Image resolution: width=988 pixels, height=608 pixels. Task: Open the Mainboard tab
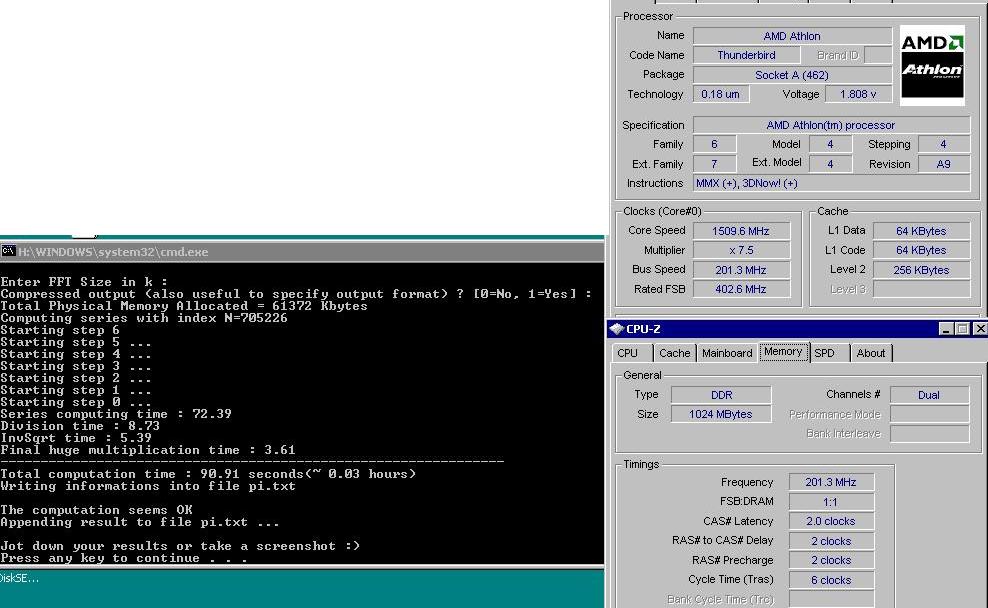click(727, 353)
